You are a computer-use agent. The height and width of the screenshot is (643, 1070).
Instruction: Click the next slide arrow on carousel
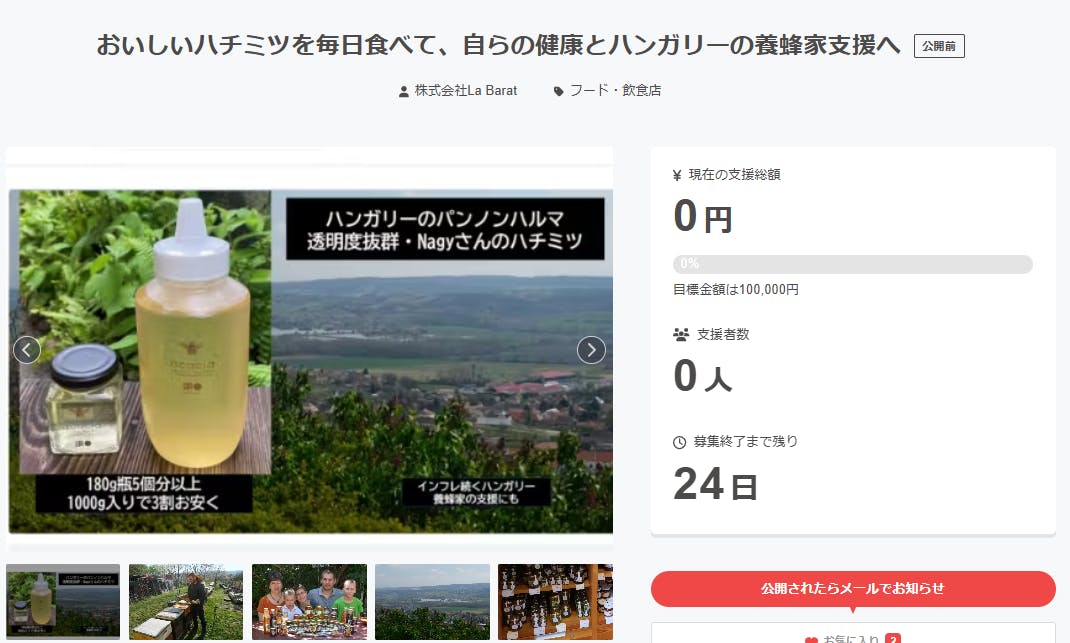[x=591, y=350]
